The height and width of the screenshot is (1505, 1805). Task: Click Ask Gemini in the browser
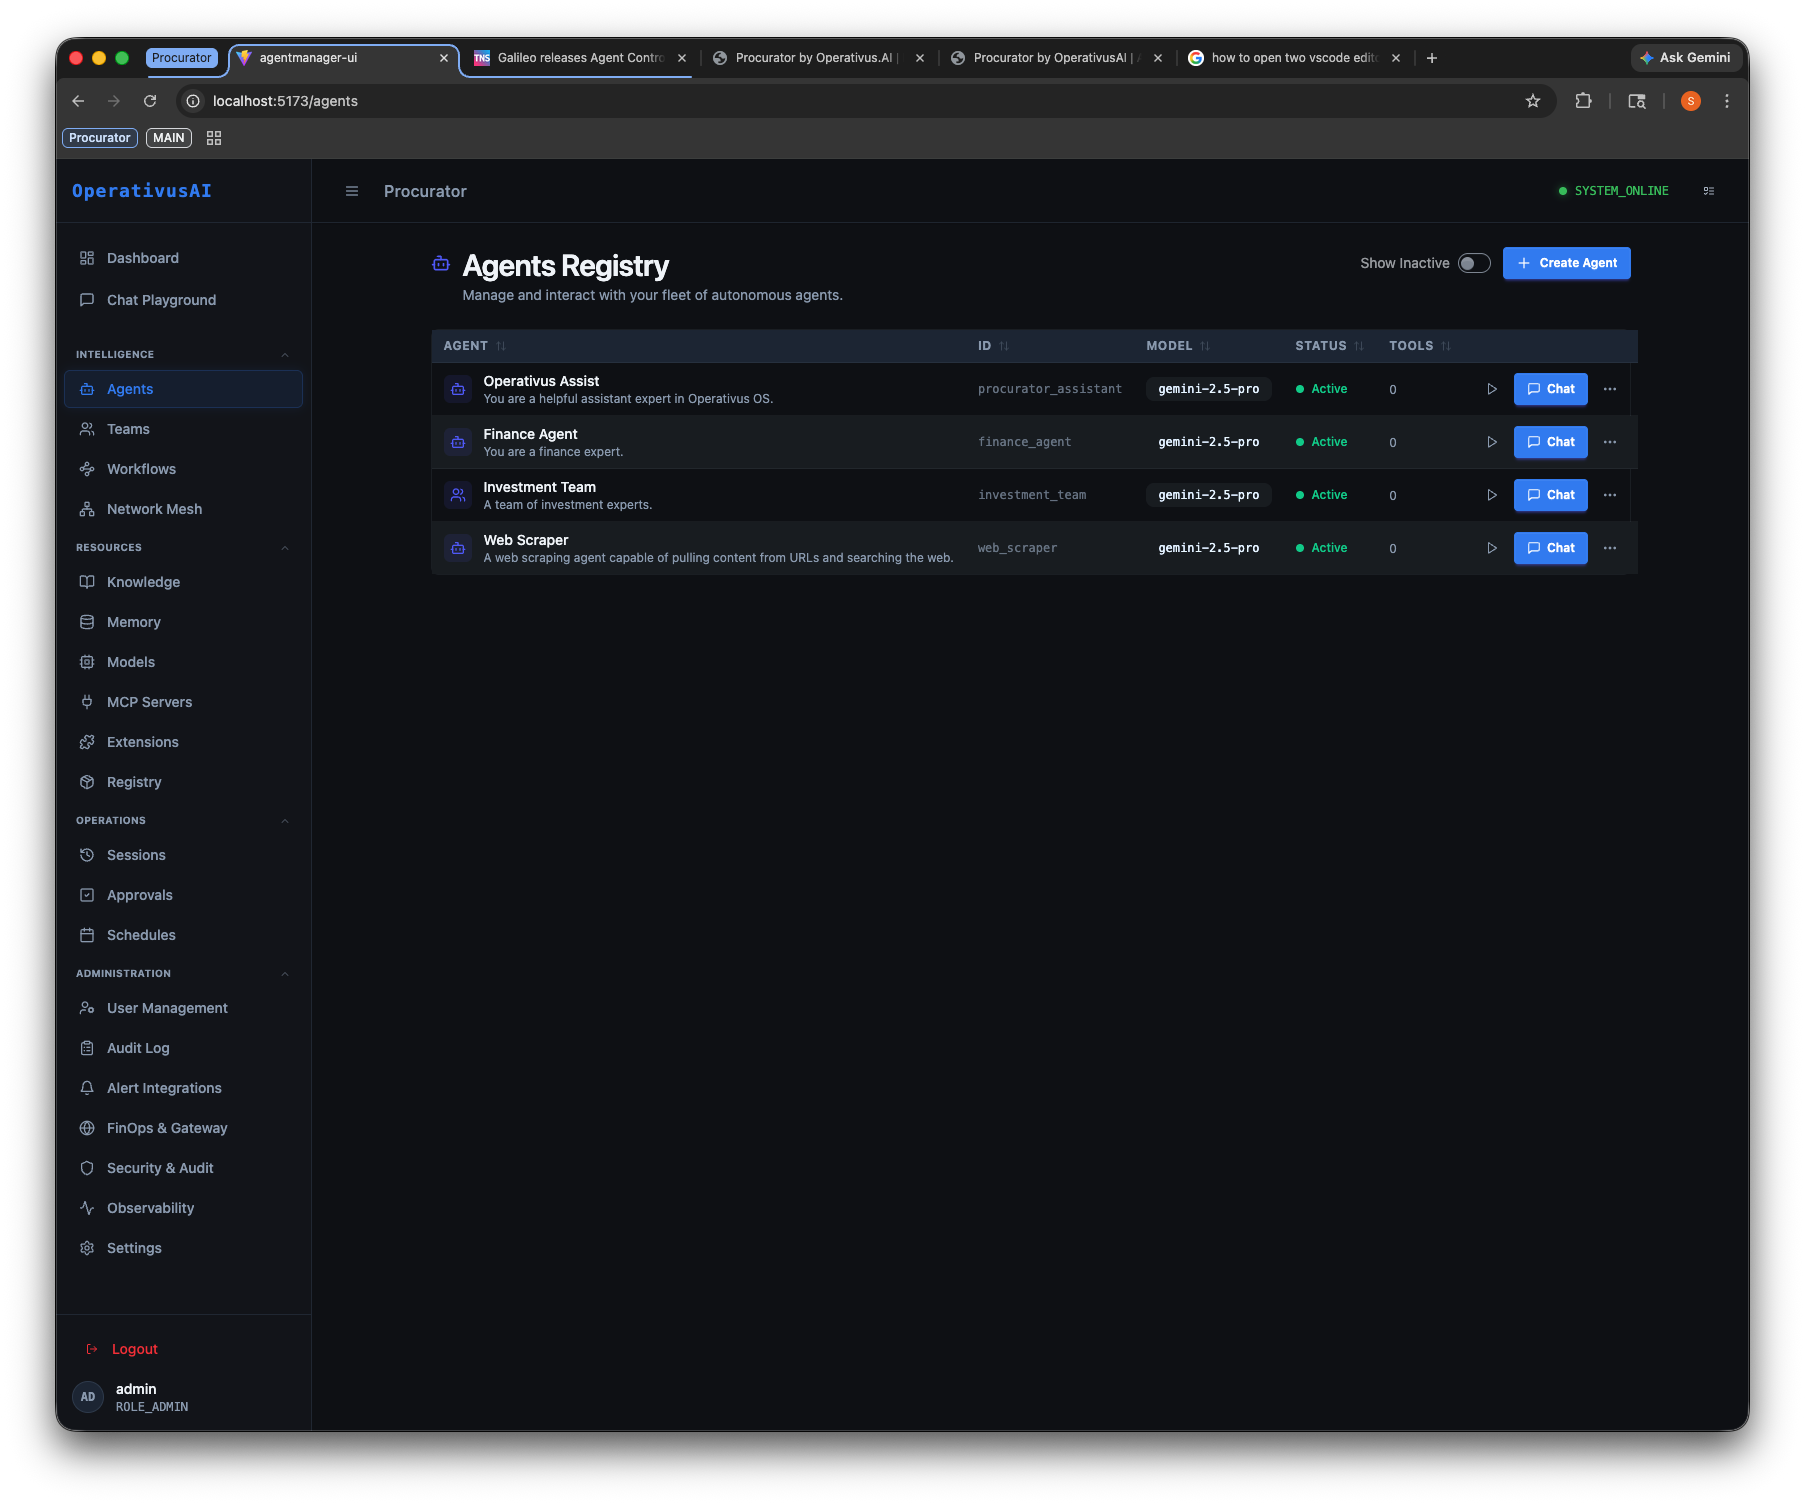click(1686, 58)
